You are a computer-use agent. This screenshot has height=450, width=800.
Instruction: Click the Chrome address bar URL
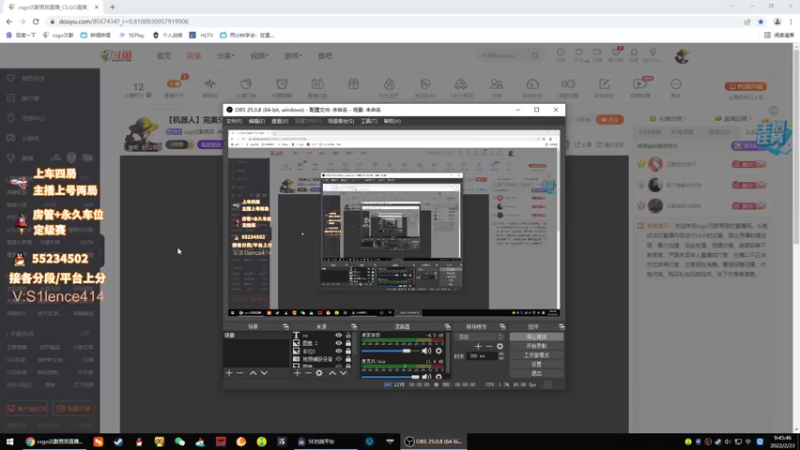point(123,21)
